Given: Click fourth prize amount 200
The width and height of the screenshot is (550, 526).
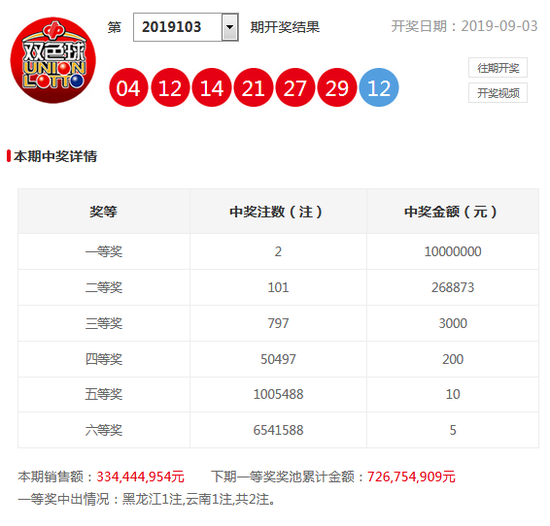Looking at the screenshot, I should tap(453, 359).
